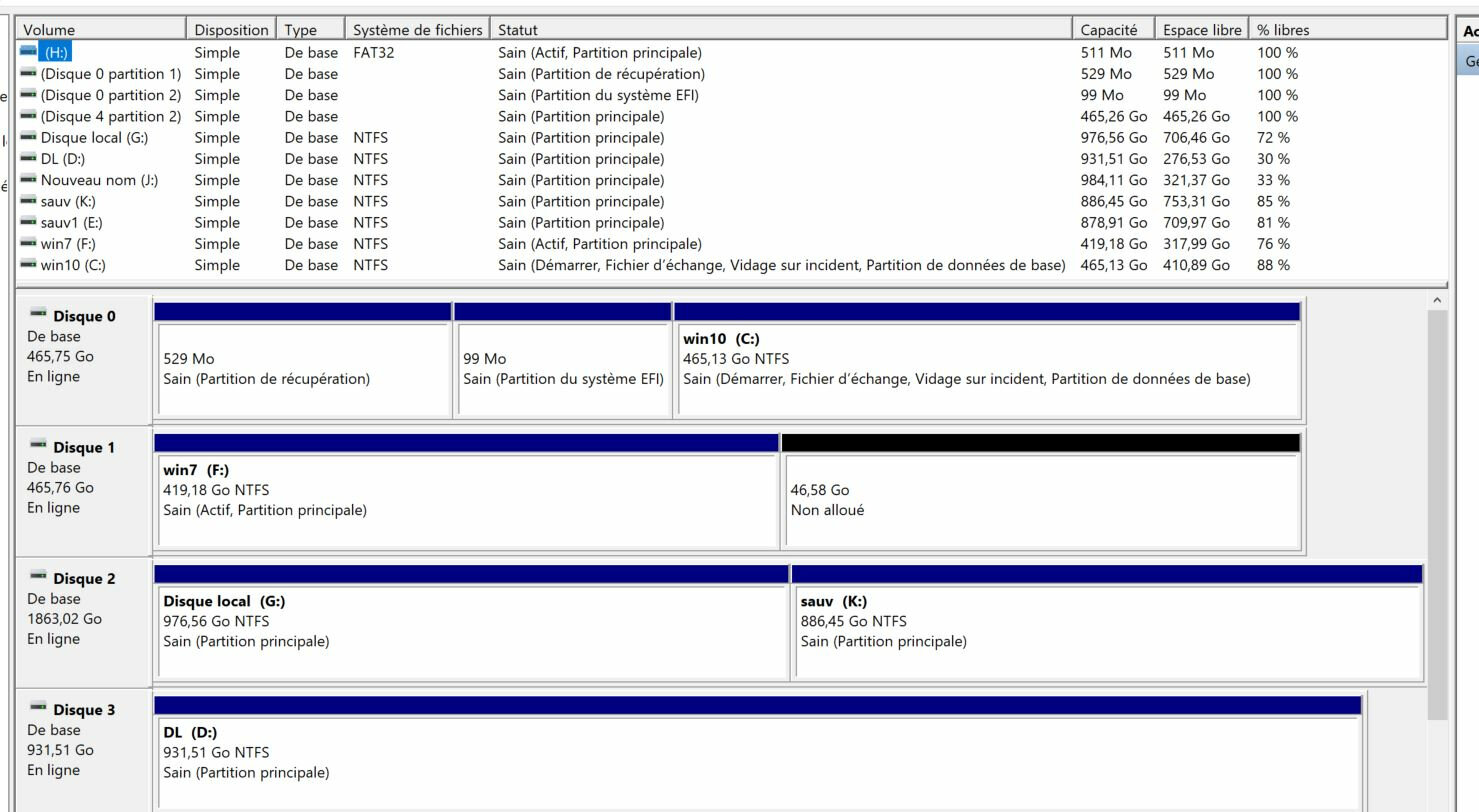This screenshot has width=1479, height=812.
Task: Click the sauv1 (E:) row drive icon
Action: pos(28,222)
